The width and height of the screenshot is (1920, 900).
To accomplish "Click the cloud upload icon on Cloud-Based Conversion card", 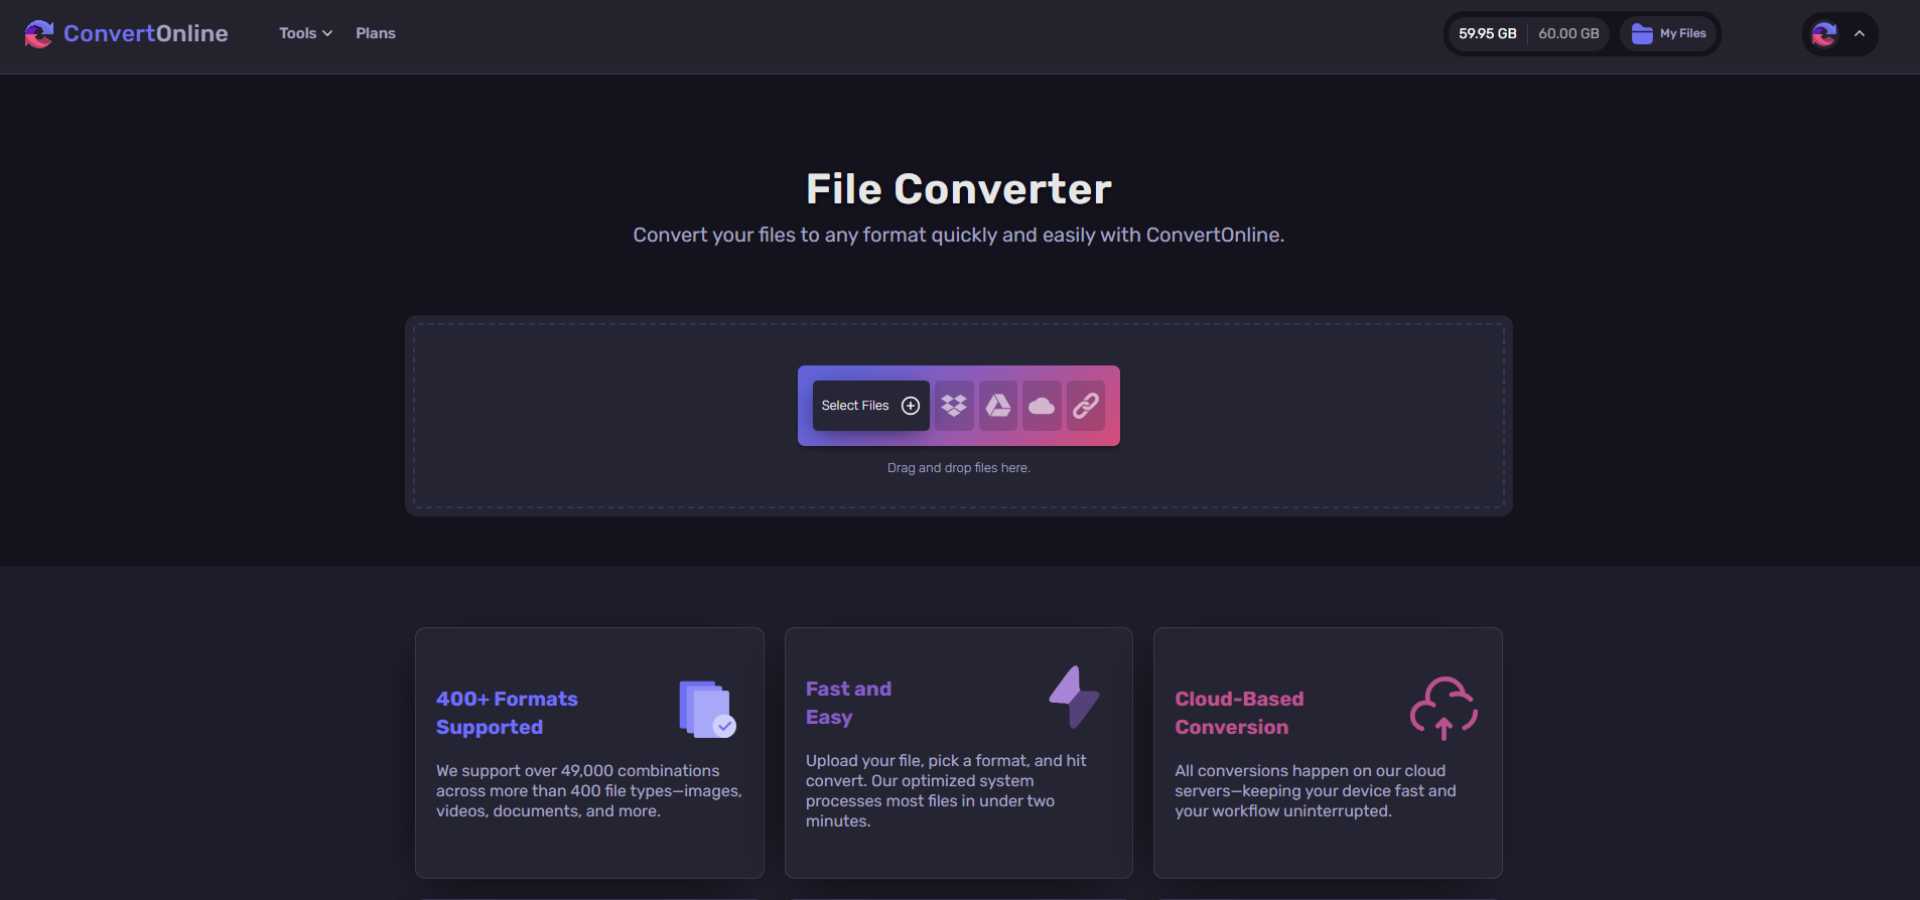I will click(1443, 708).
